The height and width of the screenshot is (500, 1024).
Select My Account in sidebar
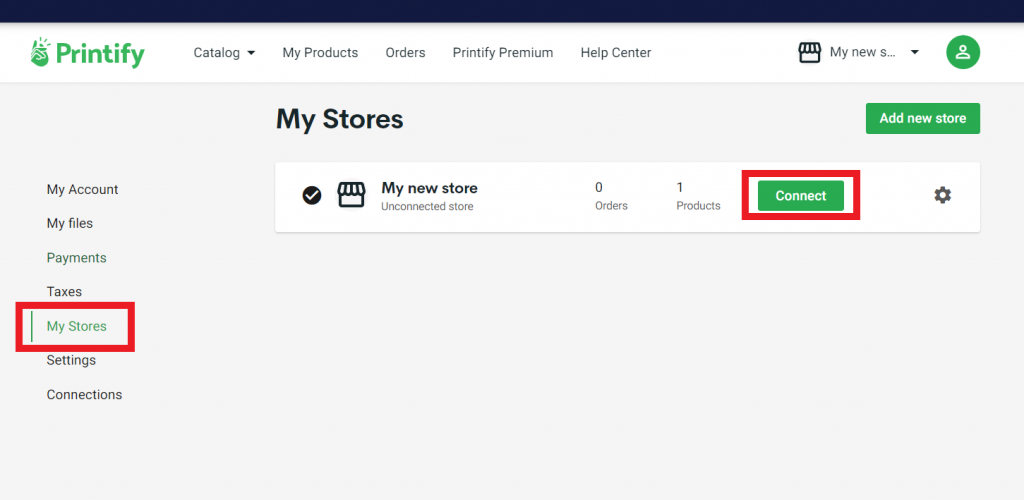[82, 189]
